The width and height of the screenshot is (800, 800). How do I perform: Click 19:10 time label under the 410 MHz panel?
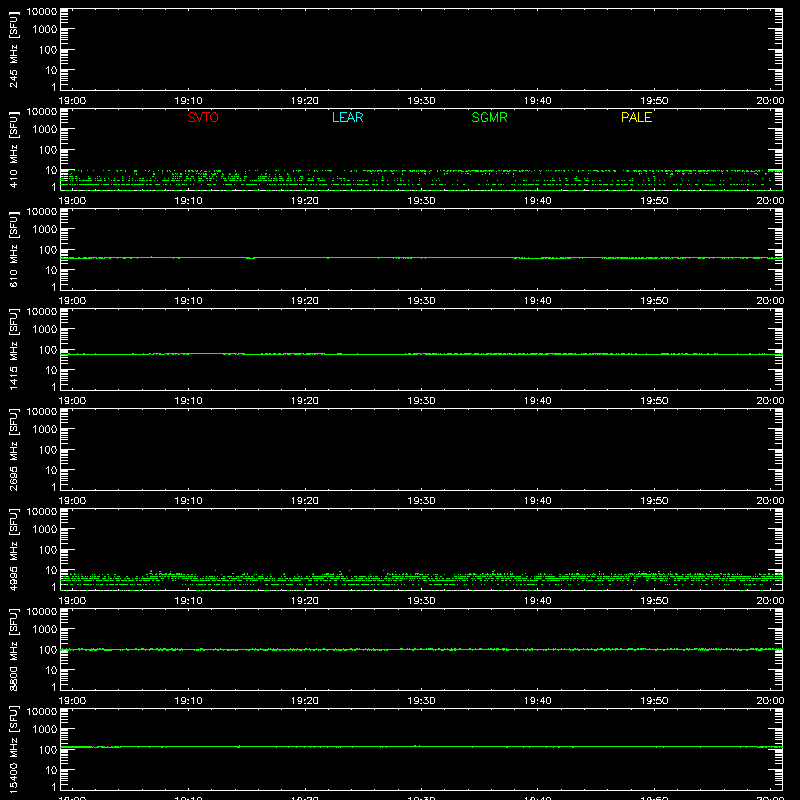(188, 201)
